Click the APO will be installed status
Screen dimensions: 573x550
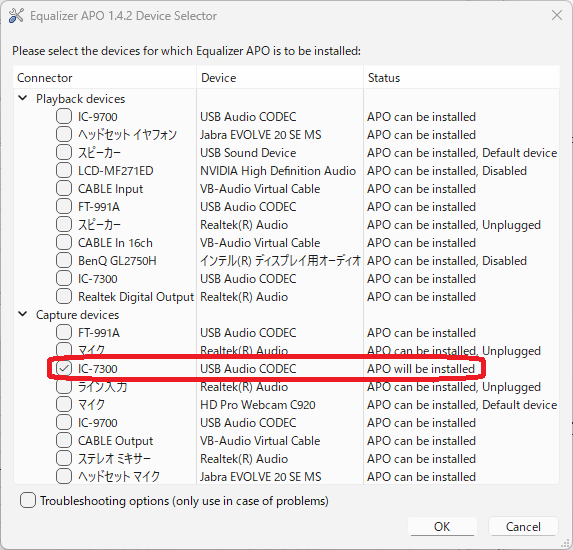tap(421, 369)
